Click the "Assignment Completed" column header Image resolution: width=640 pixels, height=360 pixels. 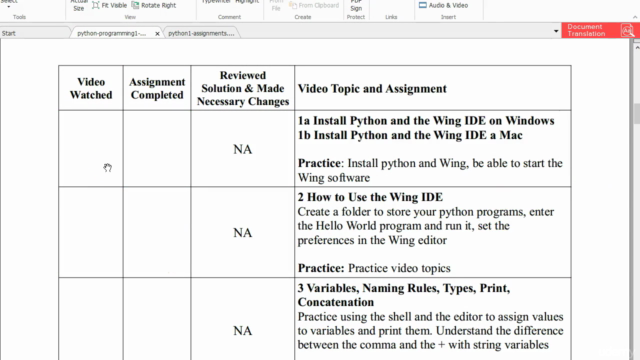click(157, 88)
